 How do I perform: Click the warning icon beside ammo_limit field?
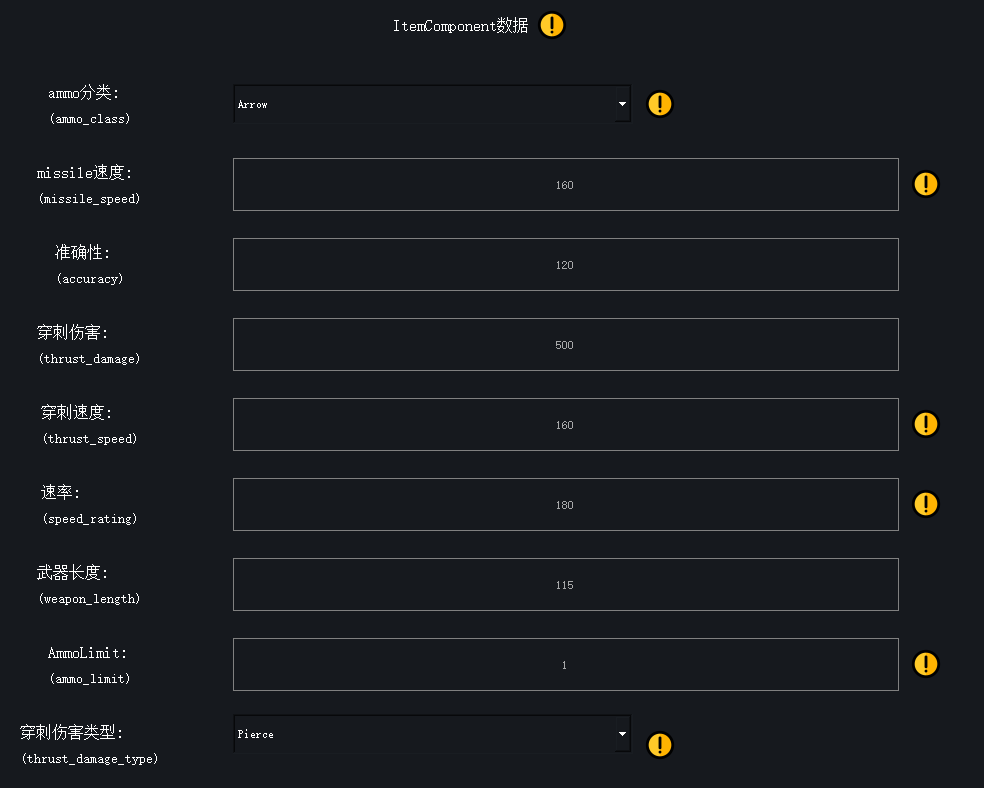point(926,664)
